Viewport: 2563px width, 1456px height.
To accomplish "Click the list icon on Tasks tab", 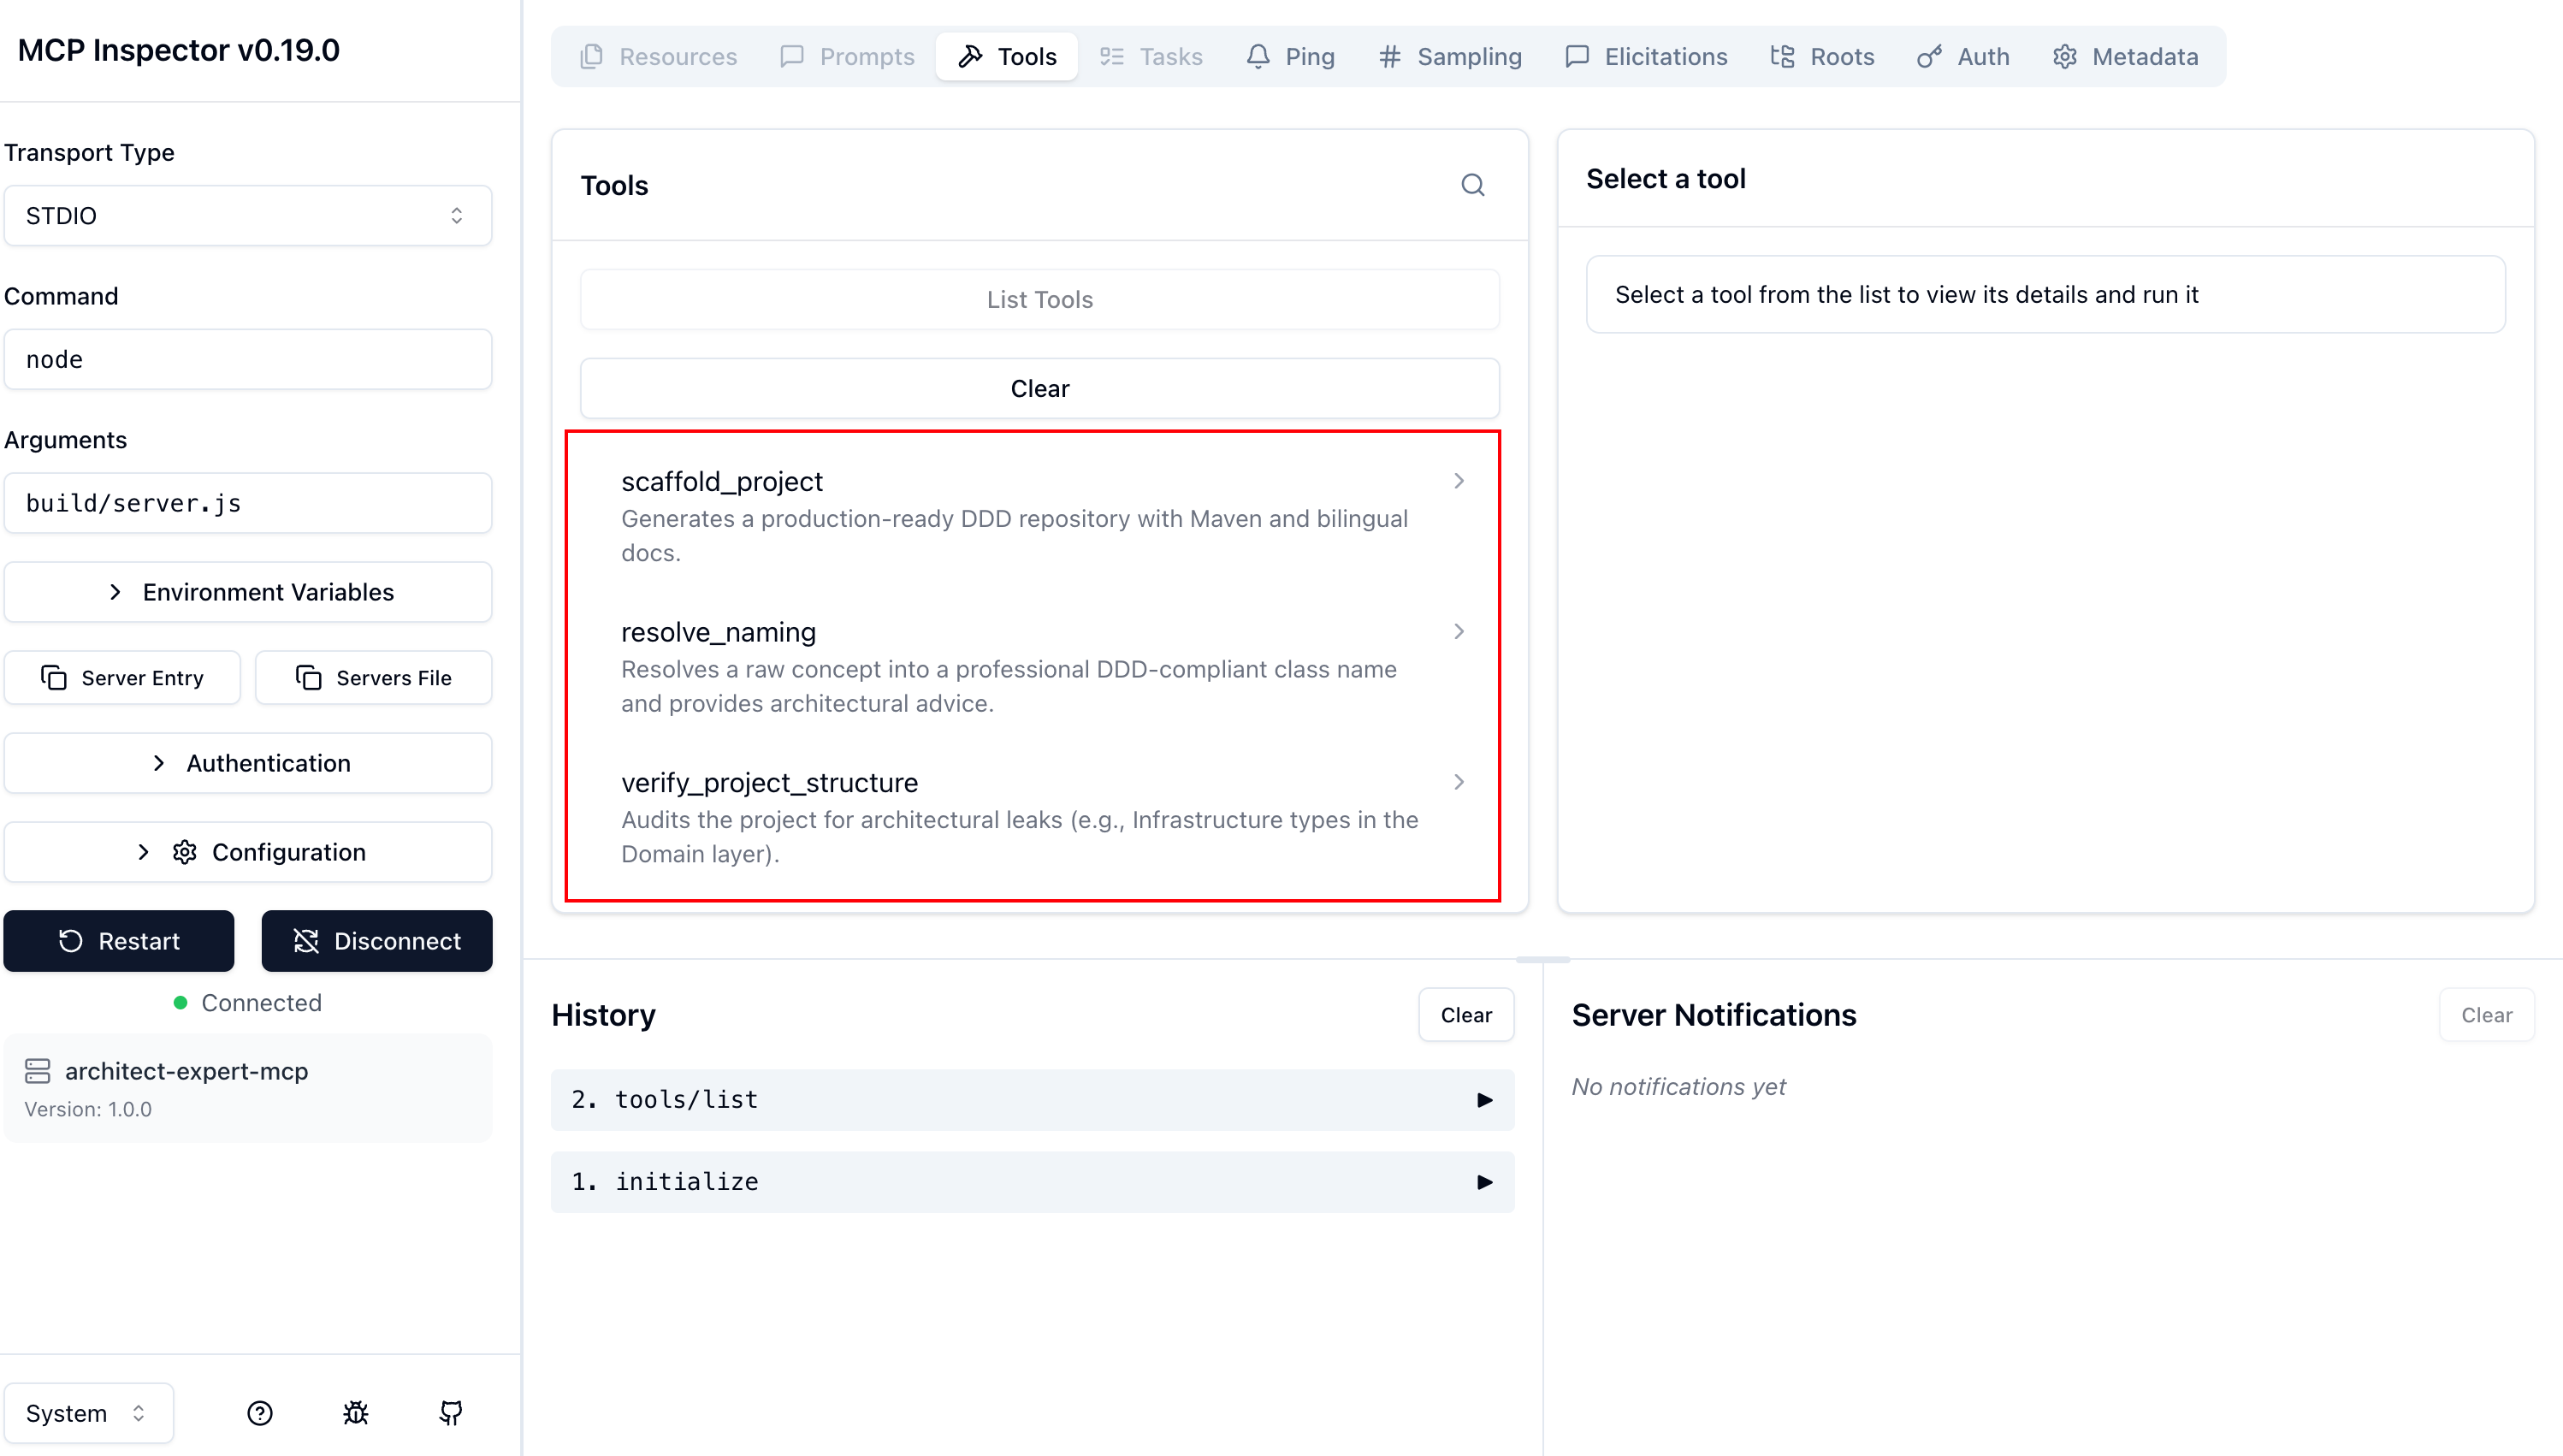I will [1112, 57].
